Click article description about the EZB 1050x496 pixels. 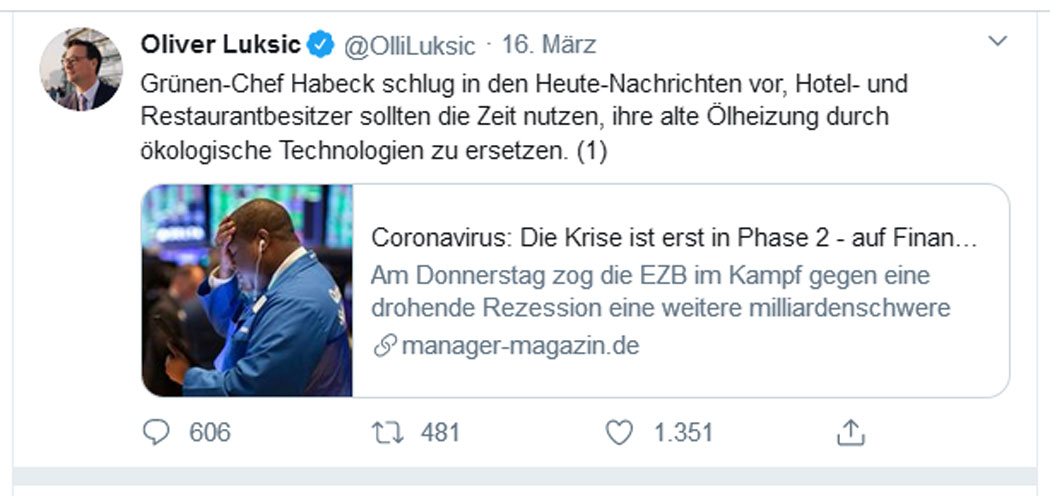point(660,292)
